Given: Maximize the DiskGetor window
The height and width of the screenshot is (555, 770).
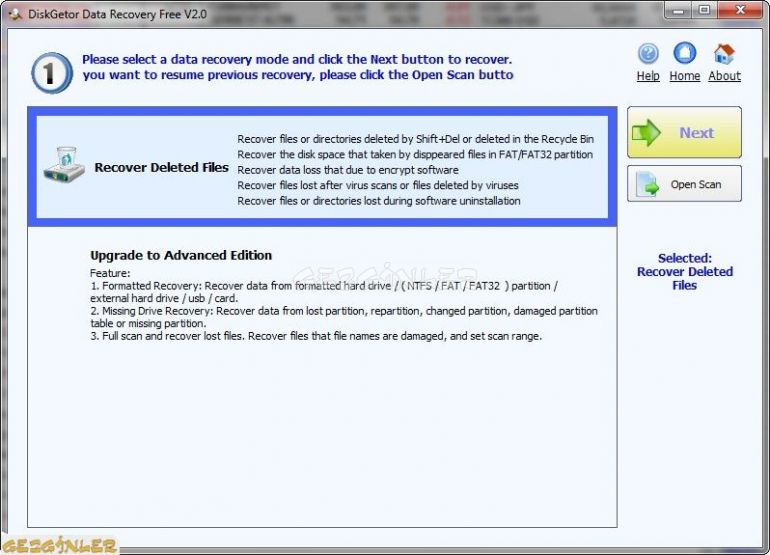Looking at the screenshot, I should tap(705, 10).
